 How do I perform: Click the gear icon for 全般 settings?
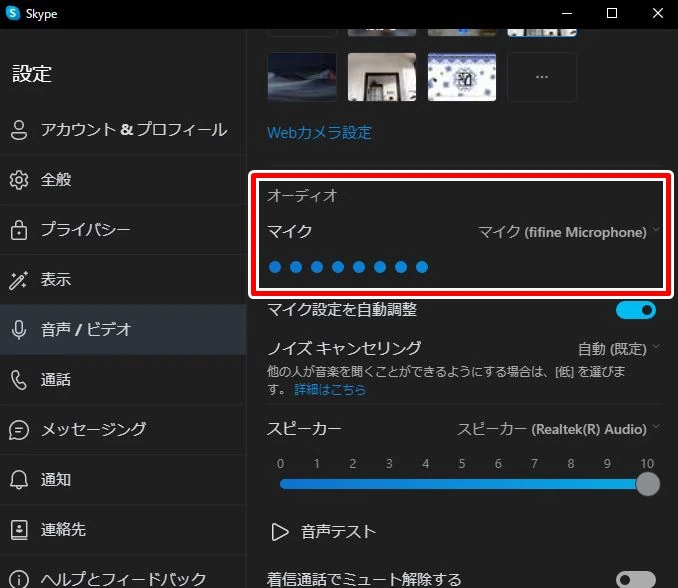coord(18,180)
